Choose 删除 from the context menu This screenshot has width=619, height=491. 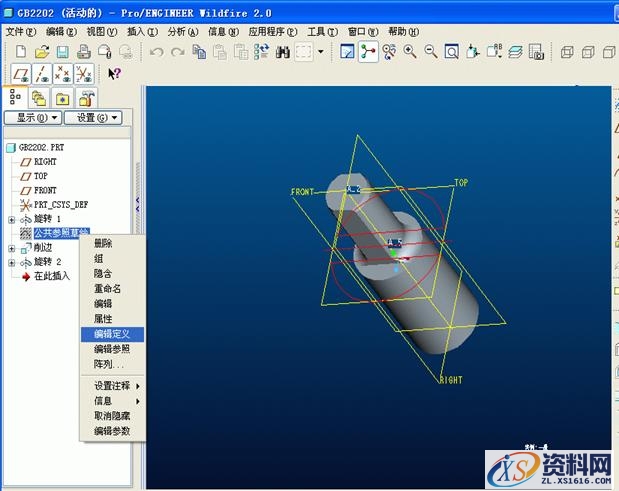tap(113, 244)
